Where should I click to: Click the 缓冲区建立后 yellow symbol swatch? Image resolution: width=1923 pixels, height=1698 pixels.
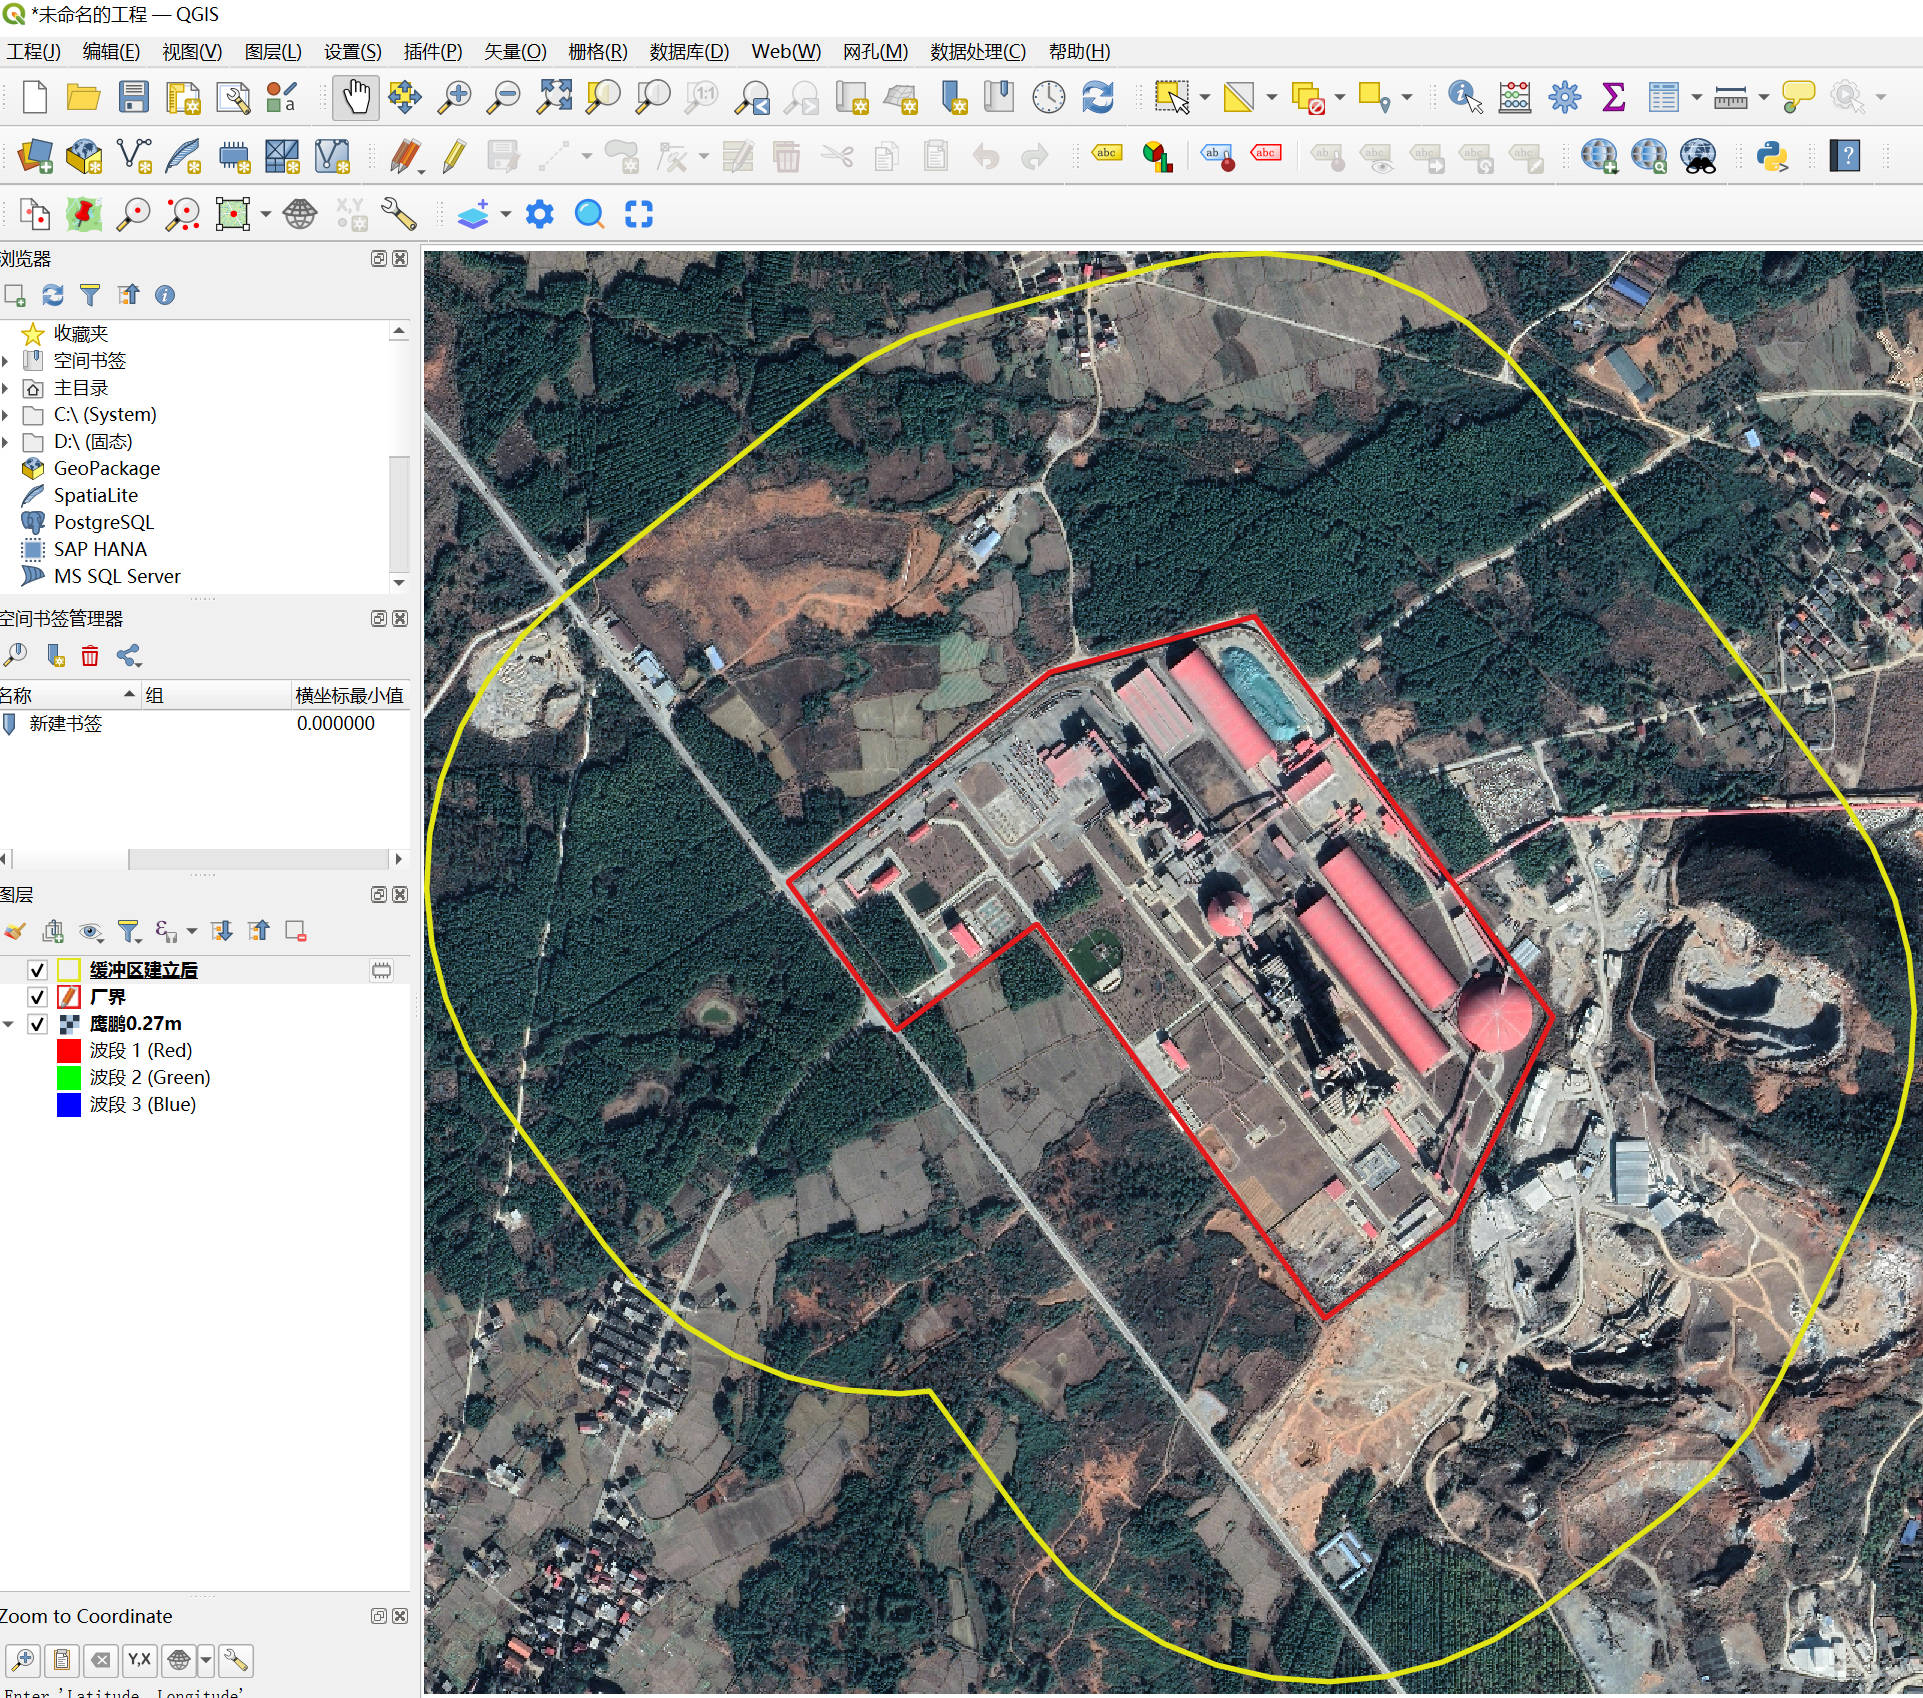click(69, 970)
